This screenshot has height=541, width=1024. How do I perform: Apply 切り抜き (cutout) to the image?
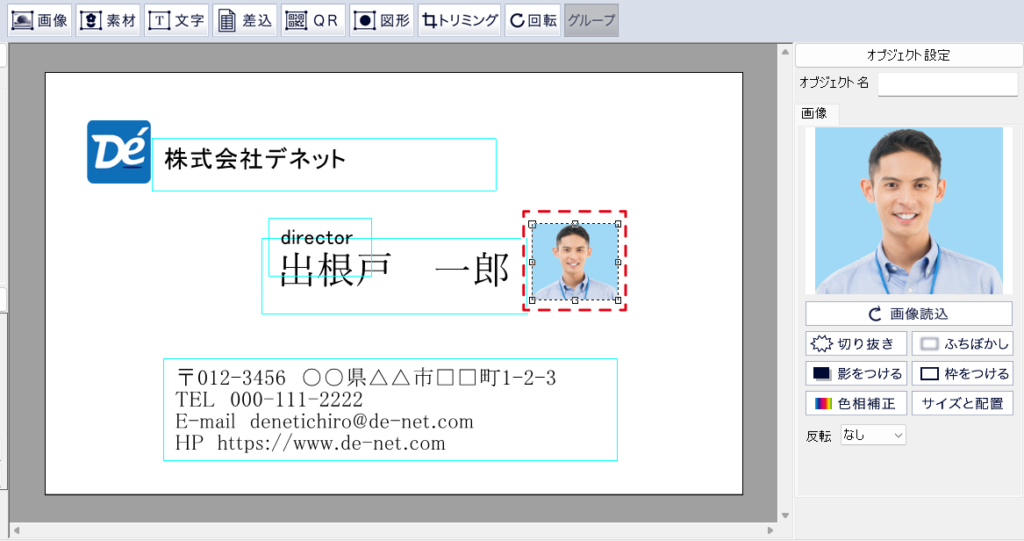[x=856, y=344]
